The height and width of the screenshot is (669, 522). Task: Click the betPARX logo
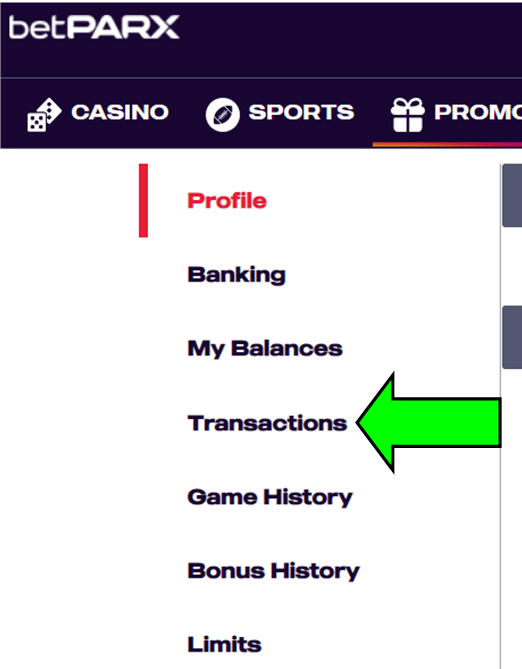point(94,27)
